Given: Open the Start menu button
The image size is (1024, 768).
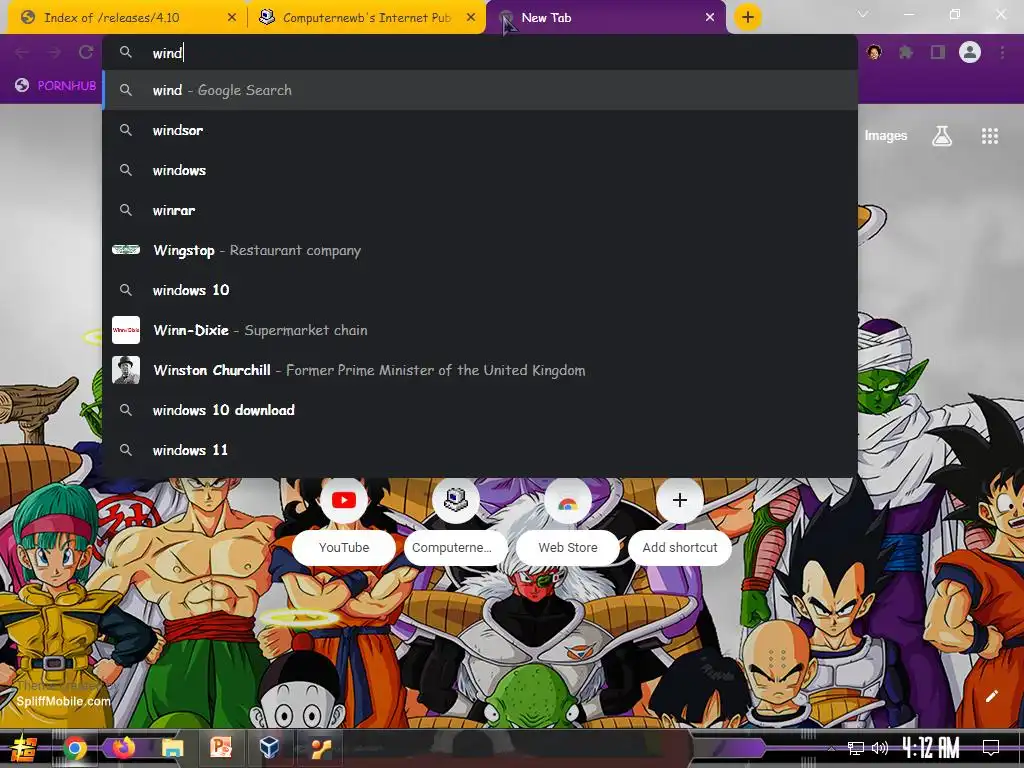Looking at the screenshot, I should pyautogui.click(x=24, y=748).
